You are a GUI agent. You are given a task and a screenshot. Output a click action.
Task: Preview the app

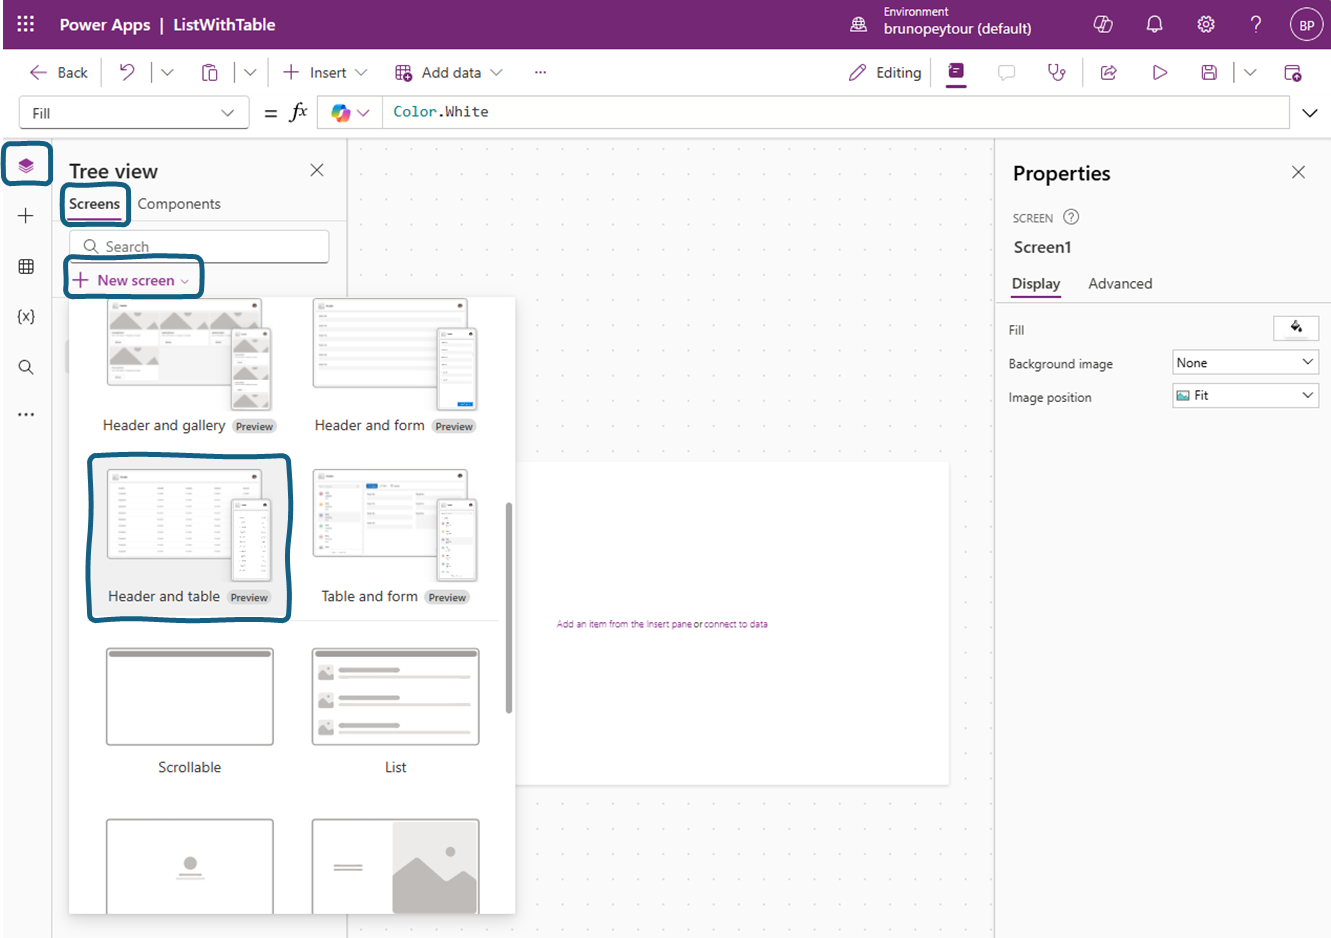click(x=1159, y=72)
